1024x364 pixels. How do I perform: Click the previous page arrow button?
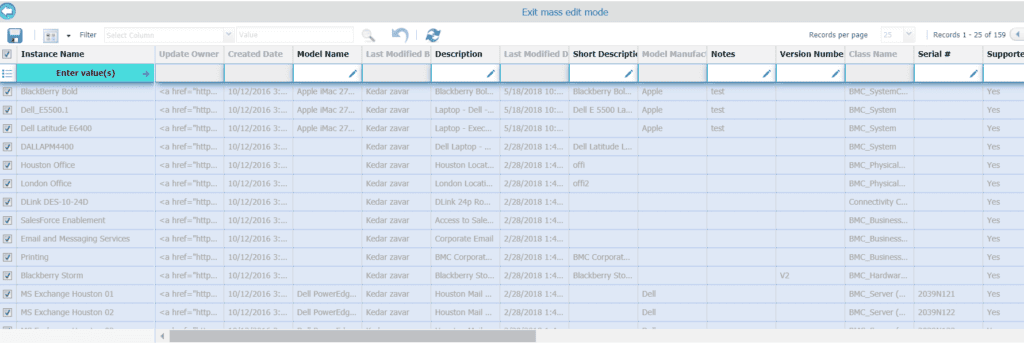[1017, 35]
